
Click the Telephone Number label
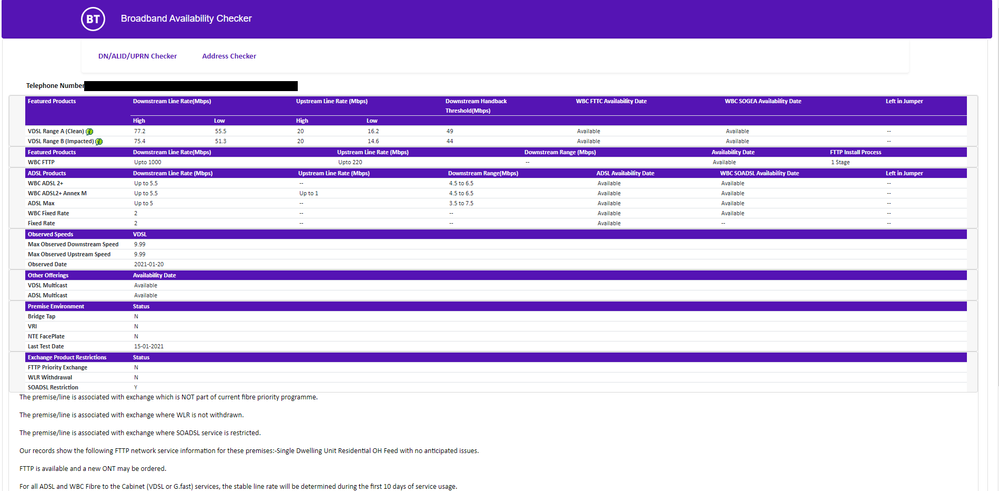point(54,86)
